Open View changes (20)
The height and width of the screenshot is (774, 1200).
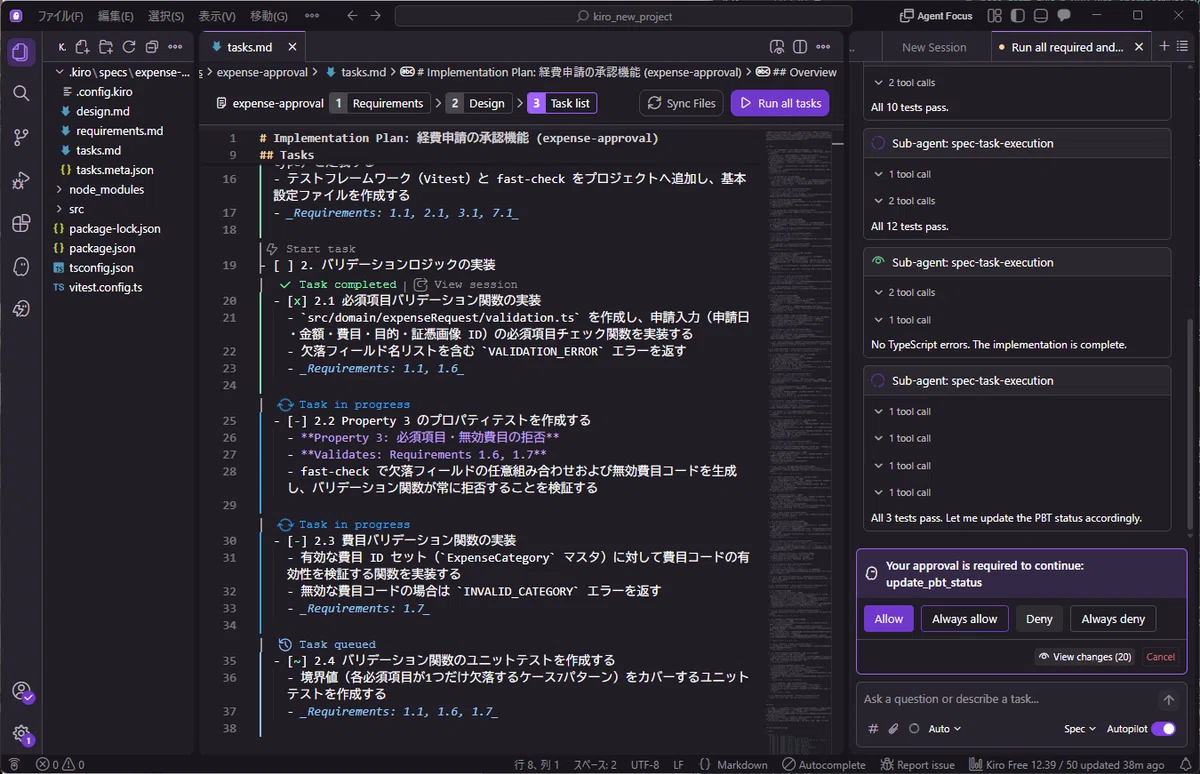pos(1085,657)
